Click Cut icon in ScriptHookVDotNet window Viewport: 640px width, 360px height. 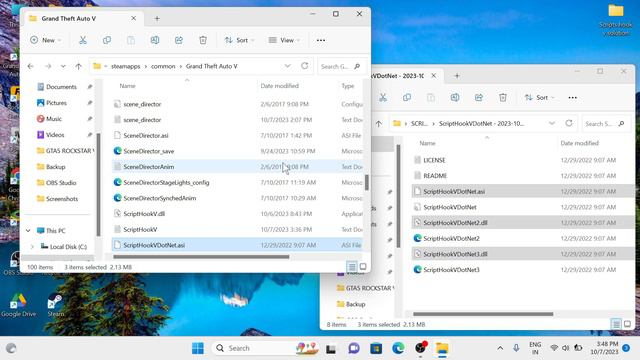383,98
